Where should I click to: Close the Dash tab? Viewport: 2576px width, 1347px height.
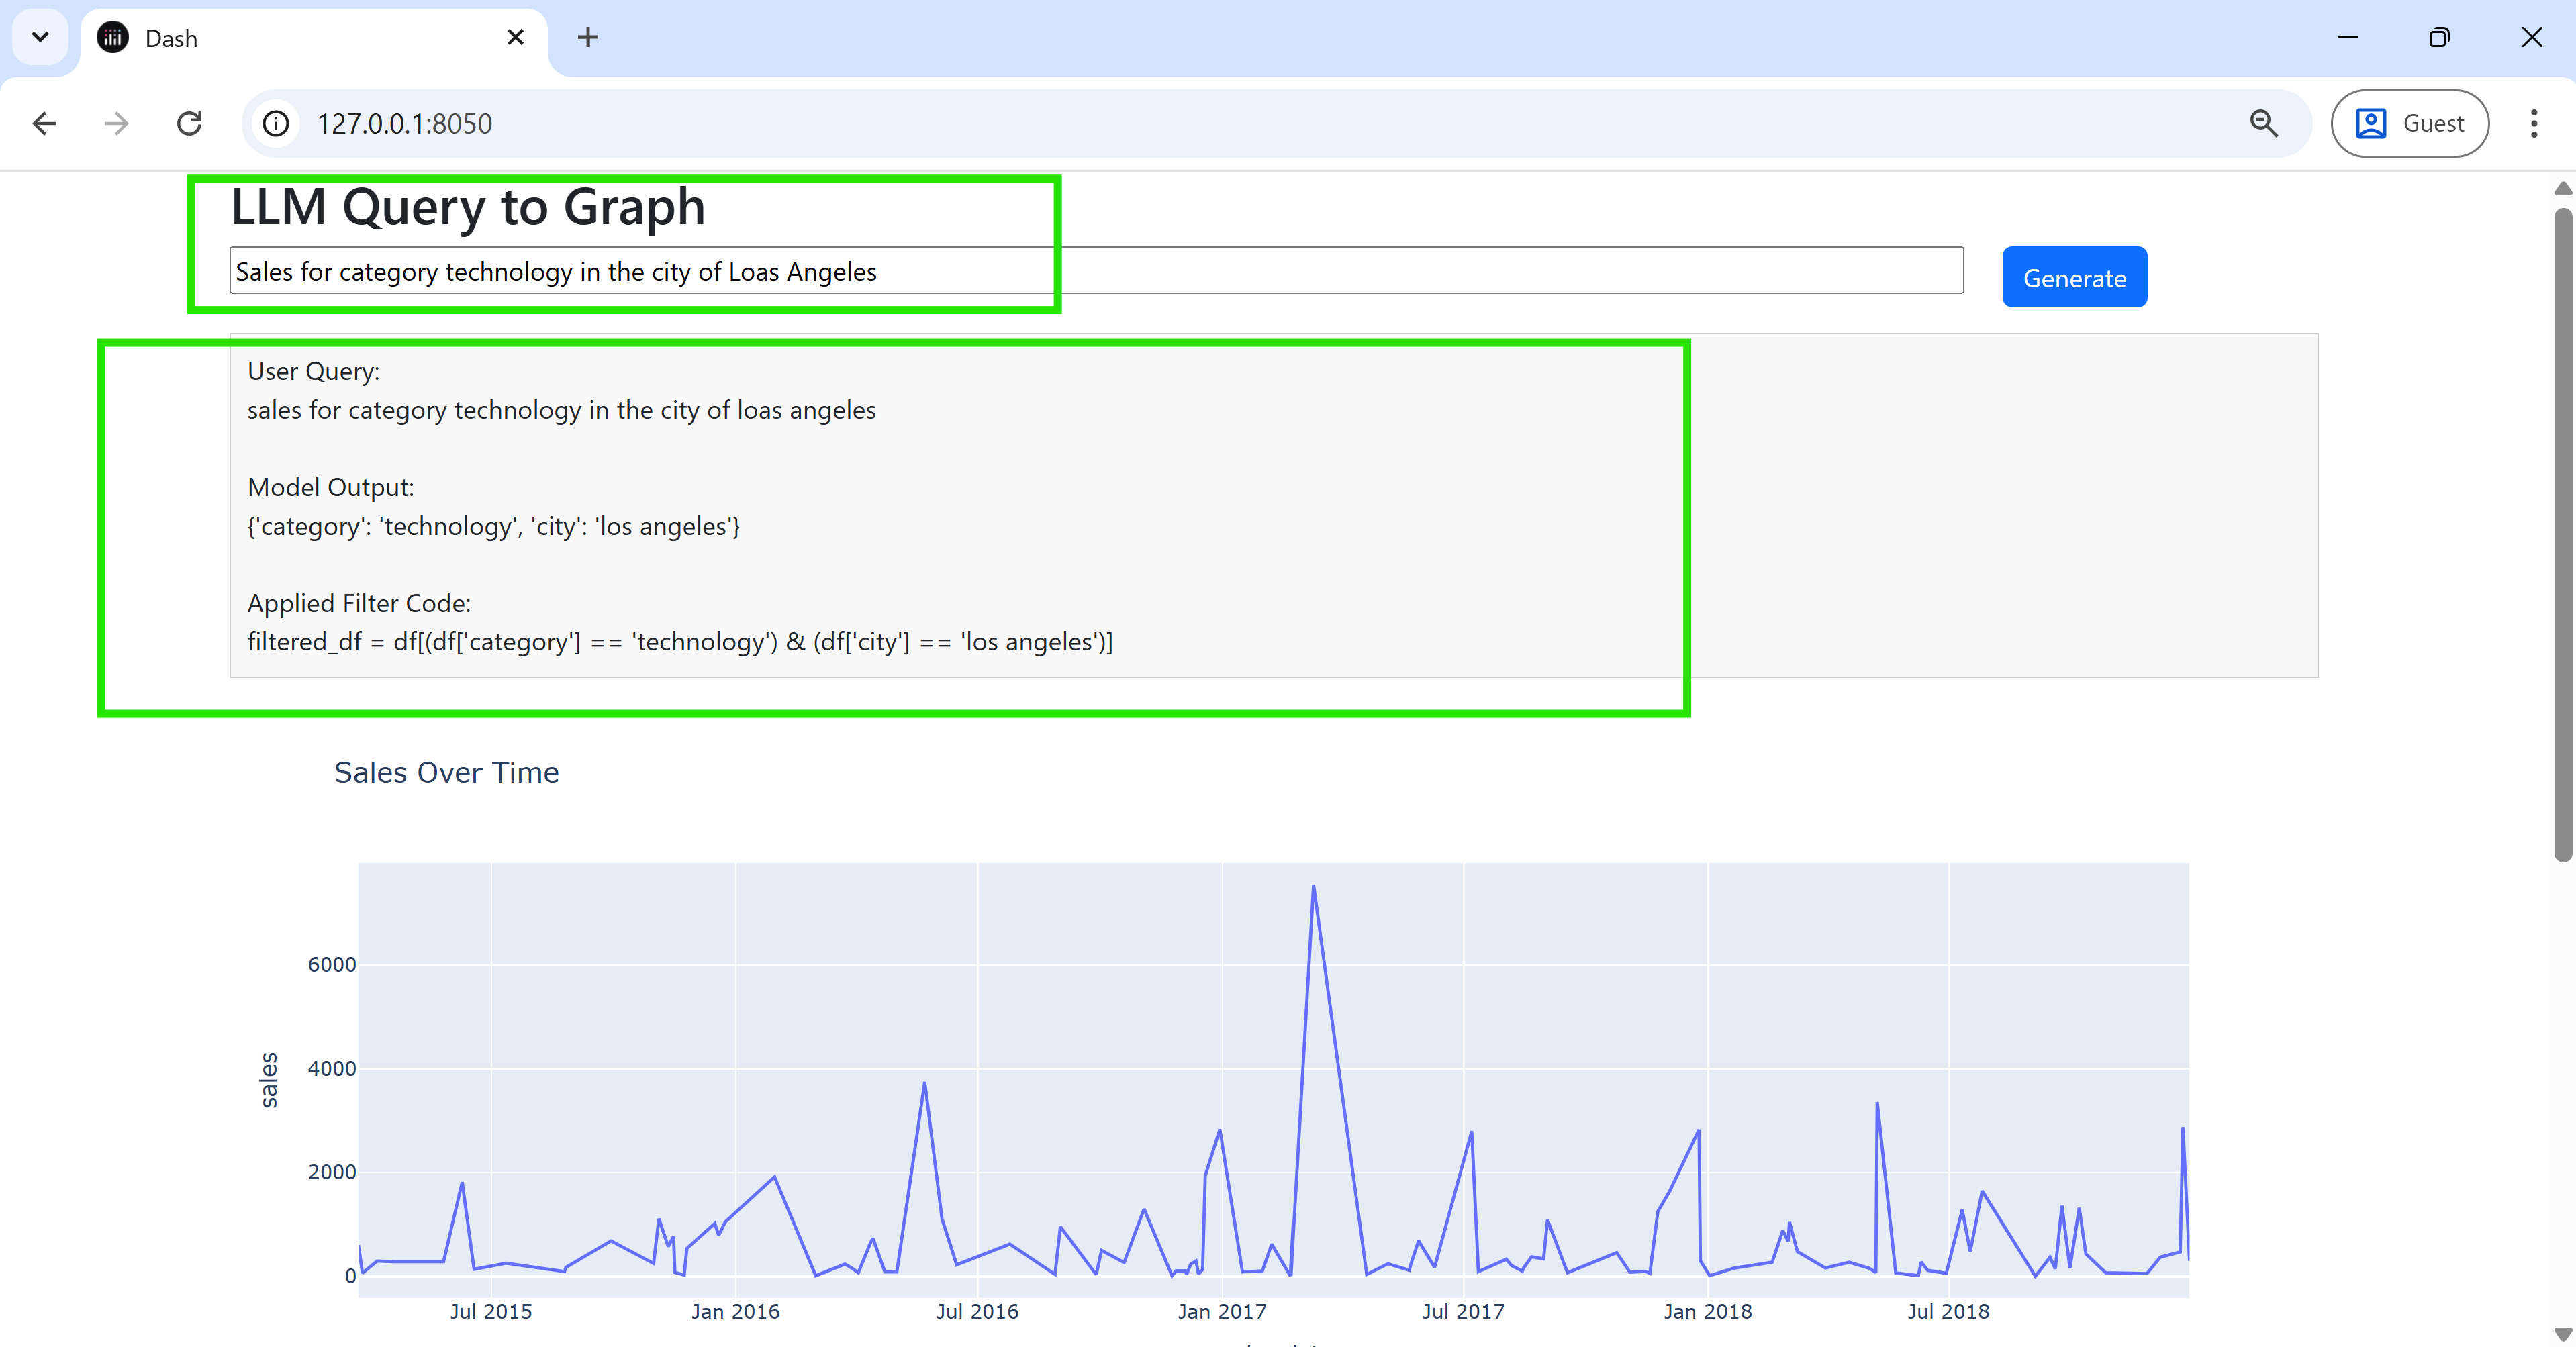point(515,38)
